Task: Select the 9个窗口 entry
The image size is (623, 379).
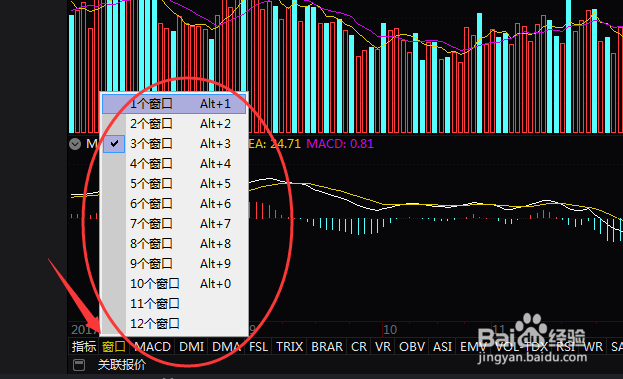Action: (x=174, y=264)
